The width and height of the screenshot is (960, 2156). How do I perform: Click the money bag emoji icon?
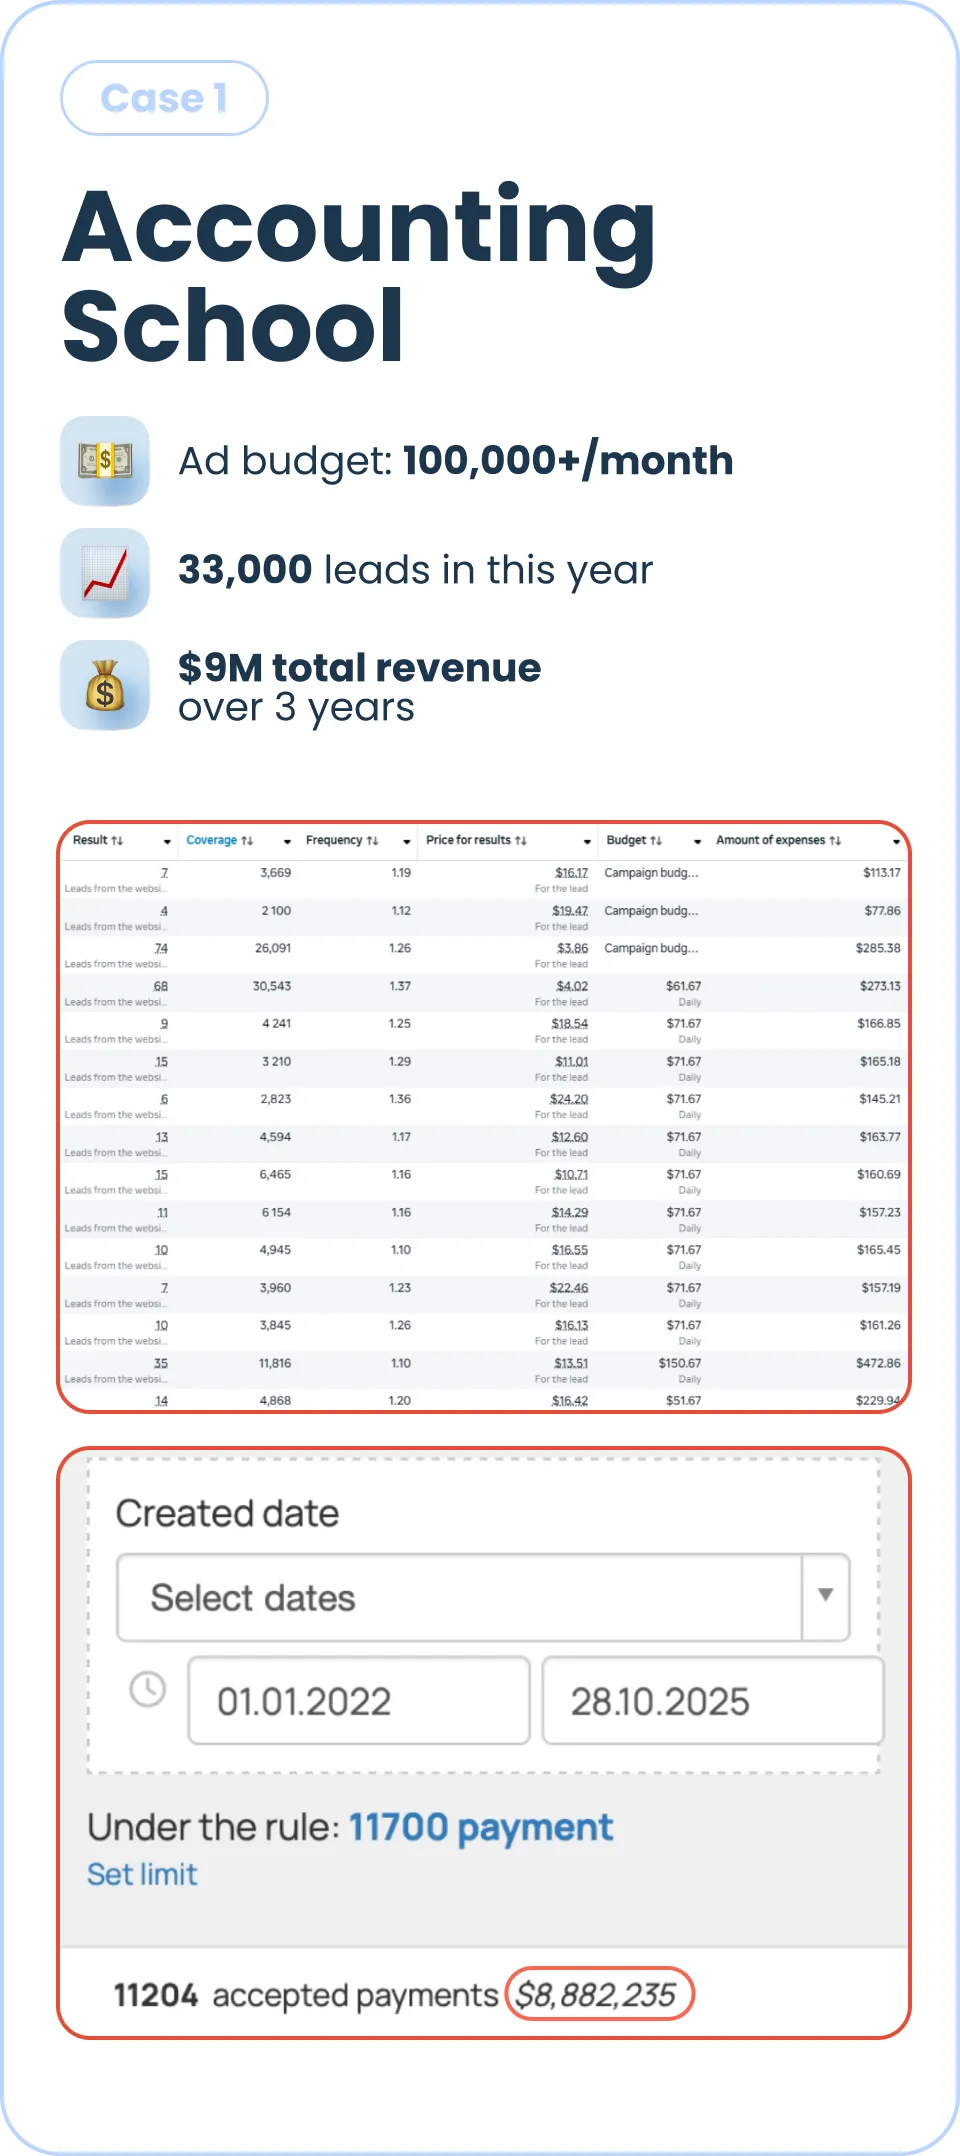click(x=105, y=685)
